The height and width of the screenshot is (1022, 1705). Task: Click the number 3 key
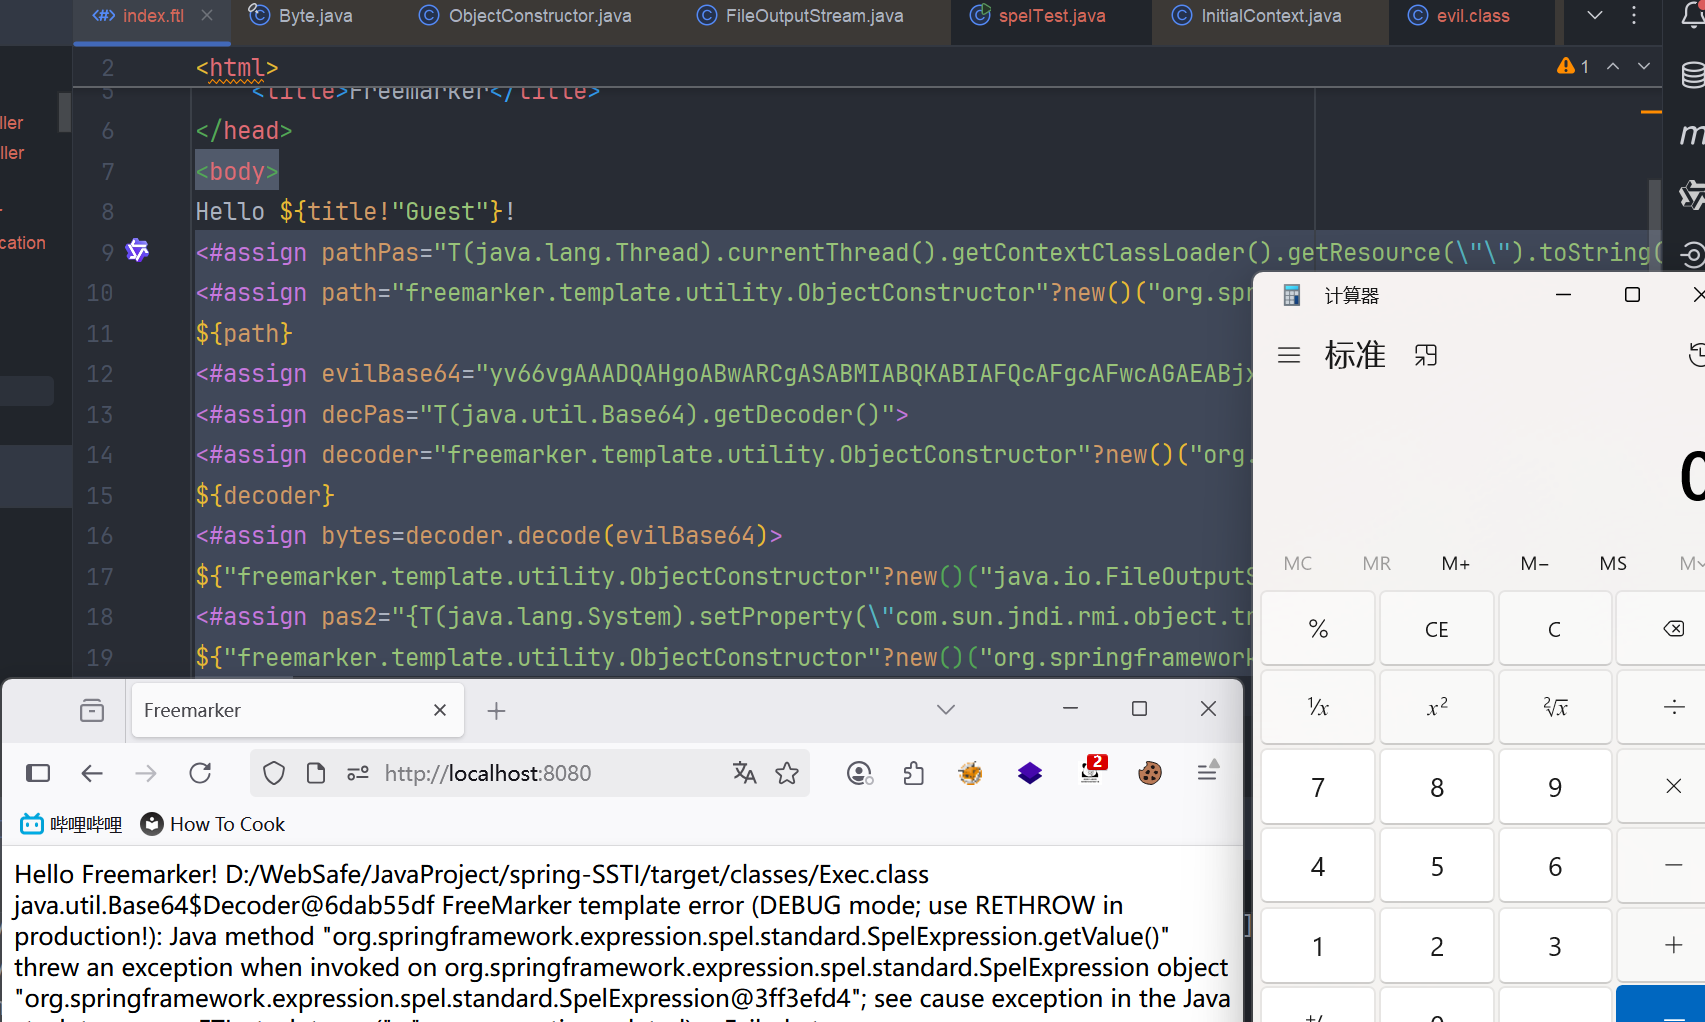pos(1555,945)
